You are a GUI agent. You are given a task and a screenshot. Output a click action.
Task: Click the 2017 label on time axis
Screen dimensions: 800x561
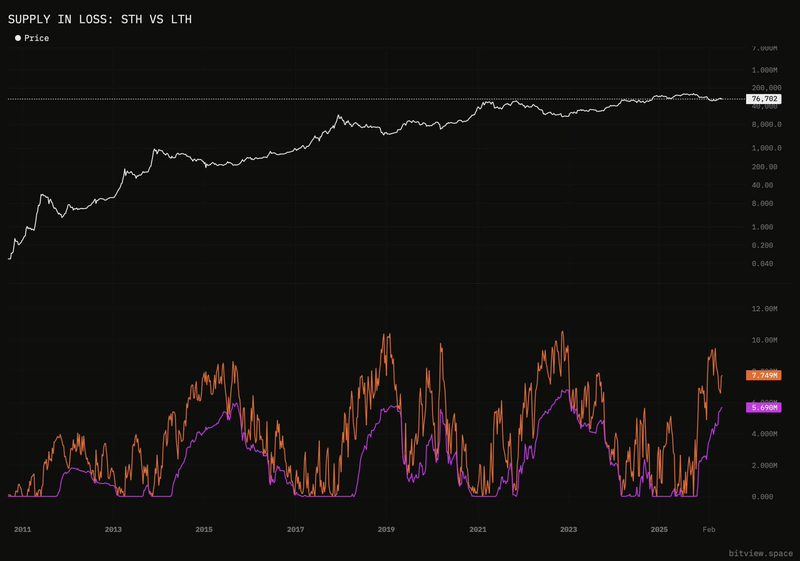[x=295, y=529]
